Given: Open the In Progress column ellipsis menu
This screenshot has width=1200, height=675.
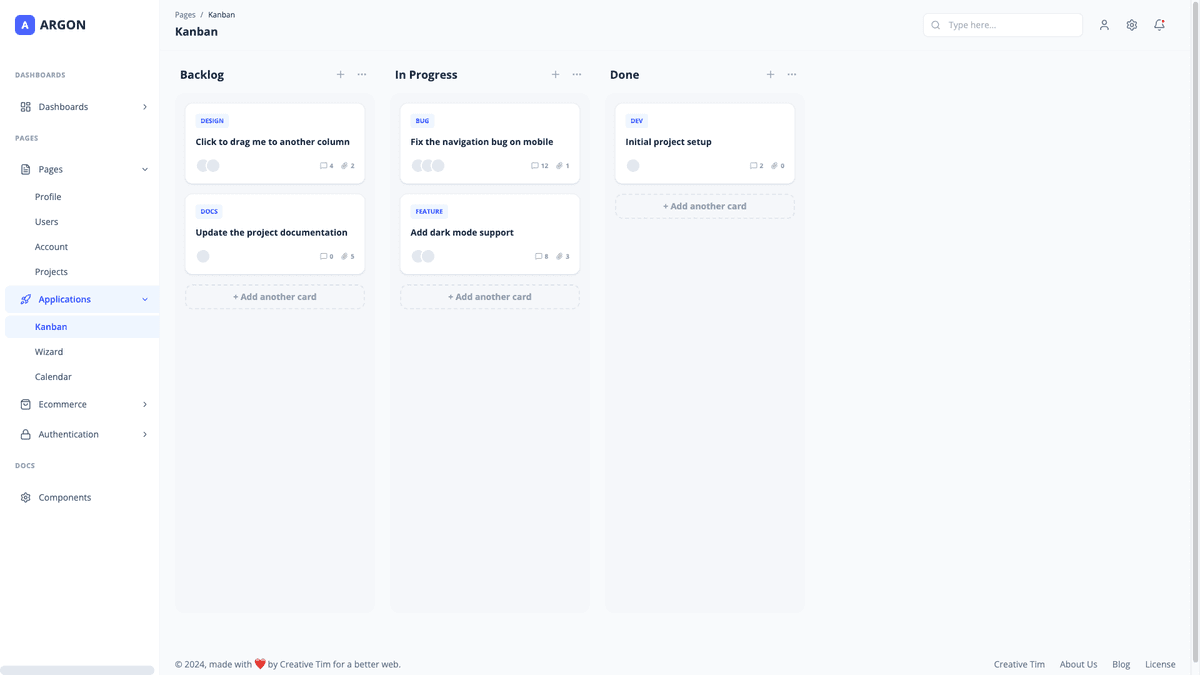Looking at the screenshot, I should tap(576, 74).
